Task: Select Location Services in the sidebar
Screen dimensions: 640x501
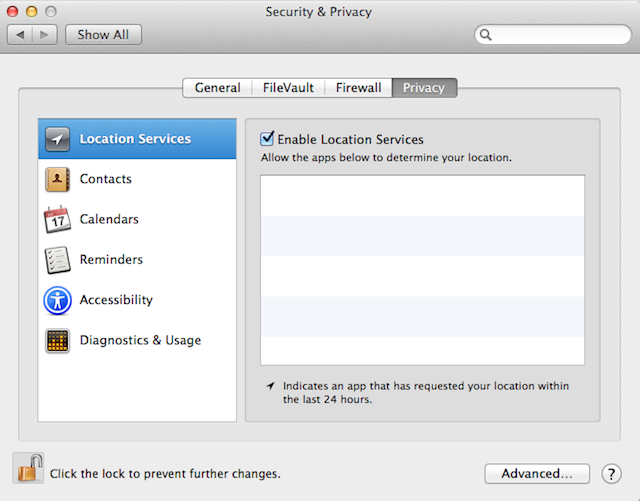Action: [x=137, y=139]
